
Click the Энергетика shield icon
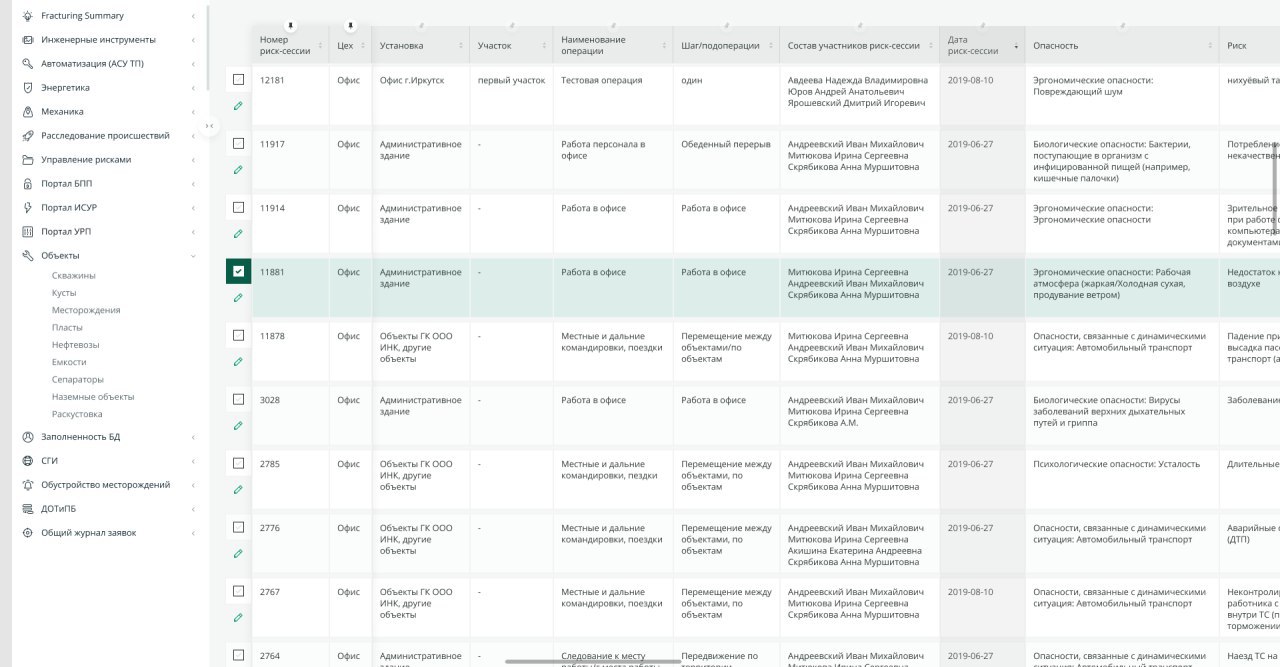[28, 88]
